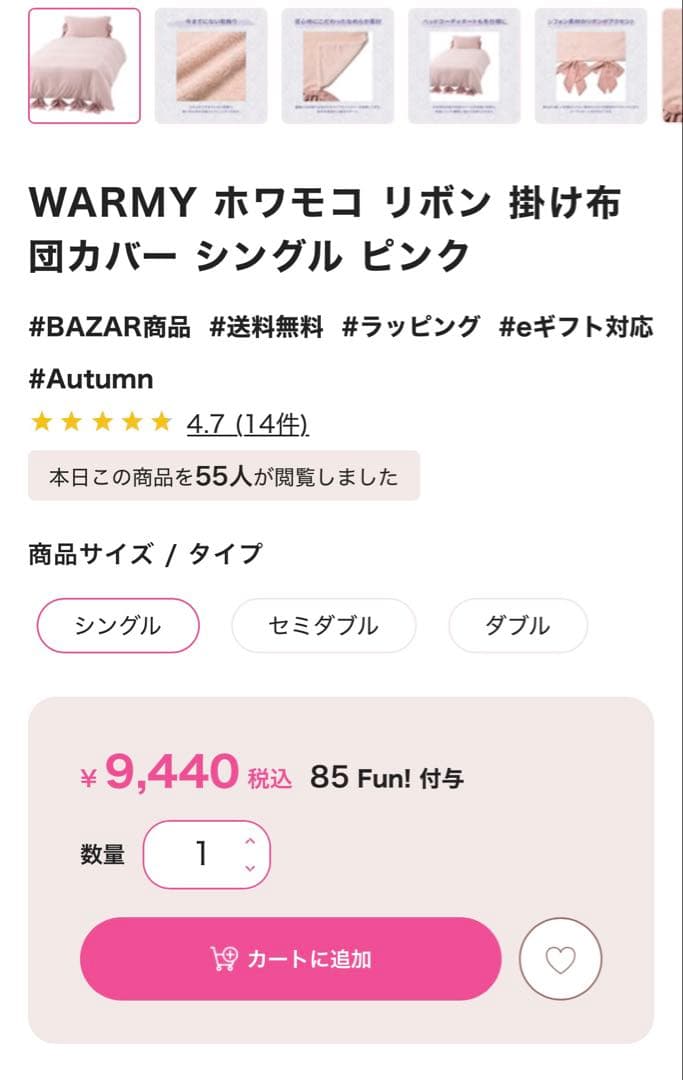Open the 4.7 (14件) reviews link
The image size is (683, 1080).
[247, 424]
